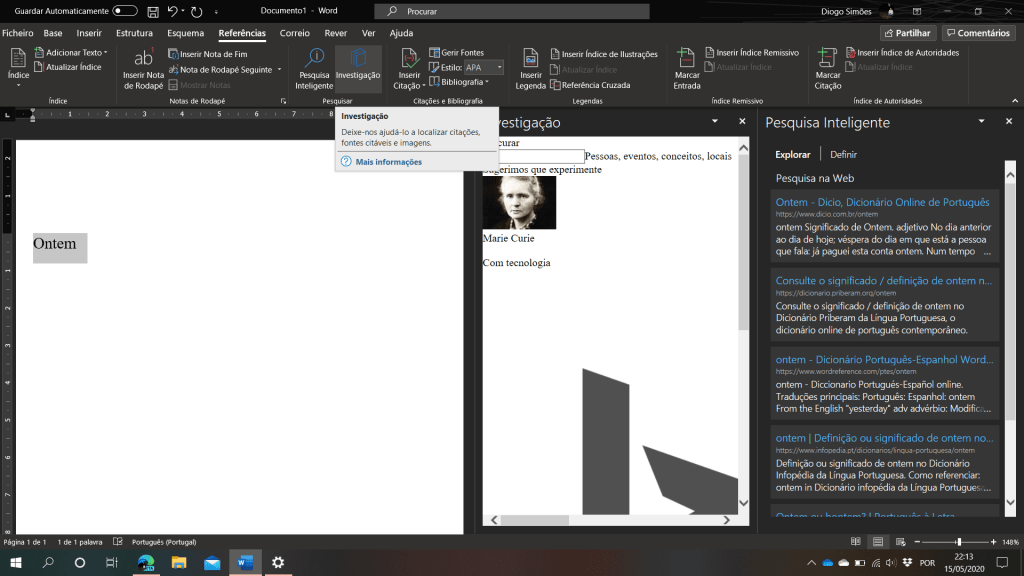Toggle the Guardar Automaticamente switch
The height and width of the screenshot is (576, 1024).
(x=125, y=11)
